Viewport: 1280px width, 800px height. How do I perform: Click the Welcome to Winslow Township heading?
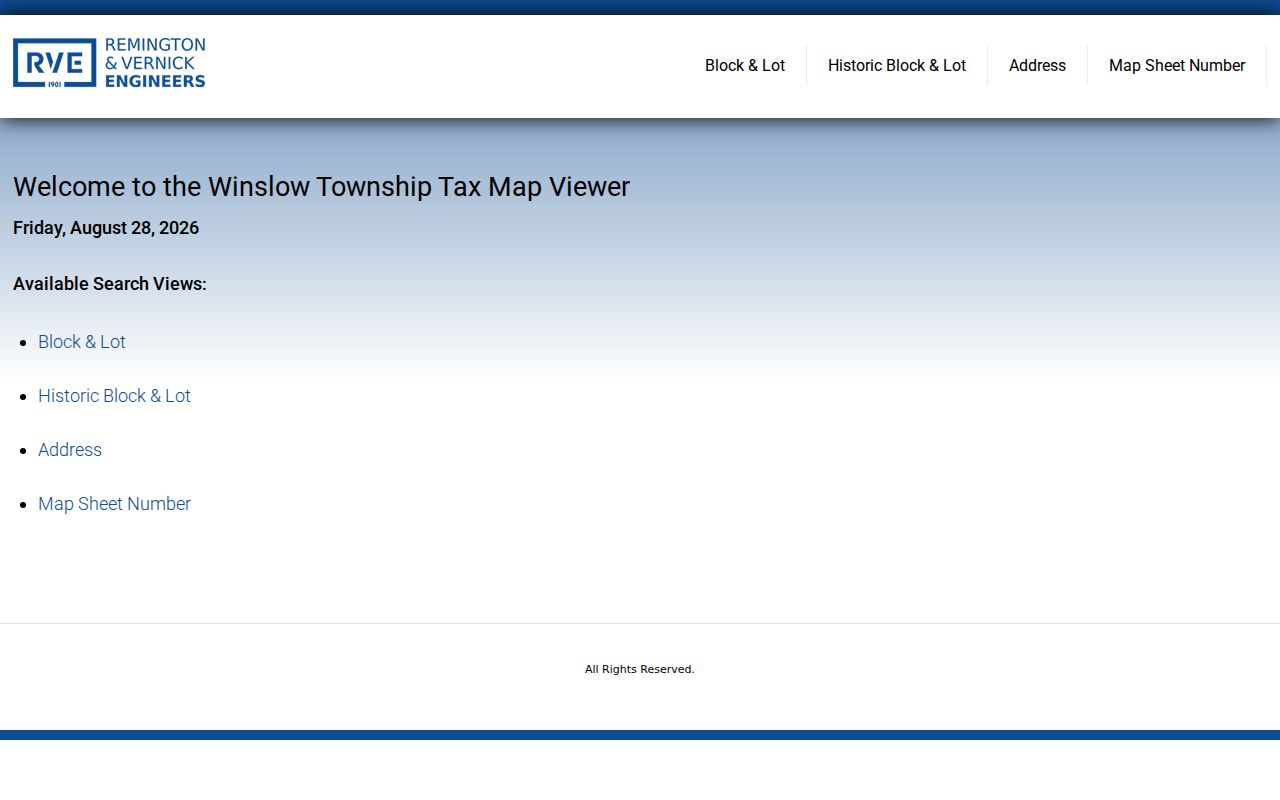pos(321,187)
